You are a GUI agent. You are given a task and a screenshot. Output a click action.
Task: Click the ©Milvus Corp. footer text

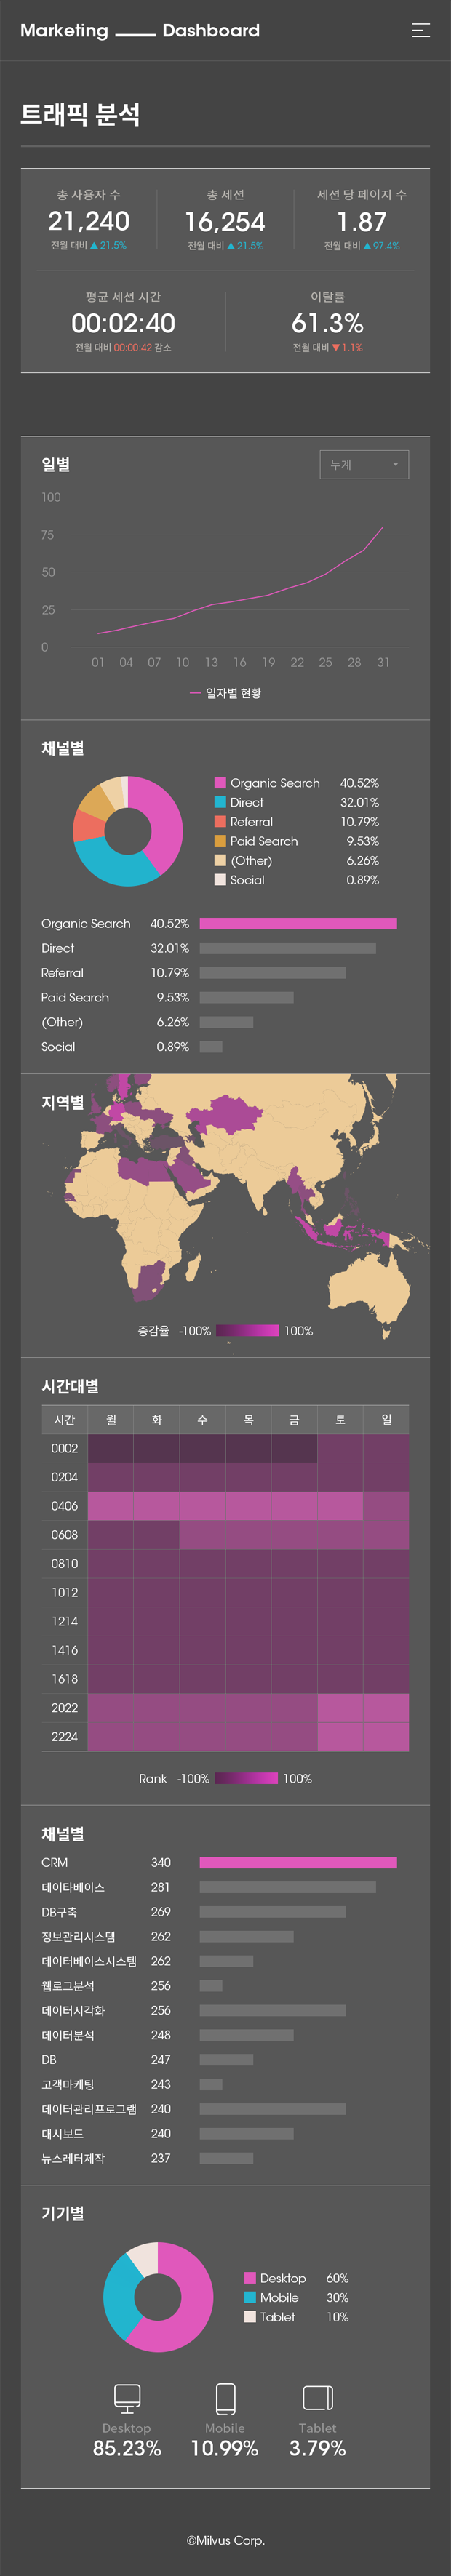coord(226,2541)
